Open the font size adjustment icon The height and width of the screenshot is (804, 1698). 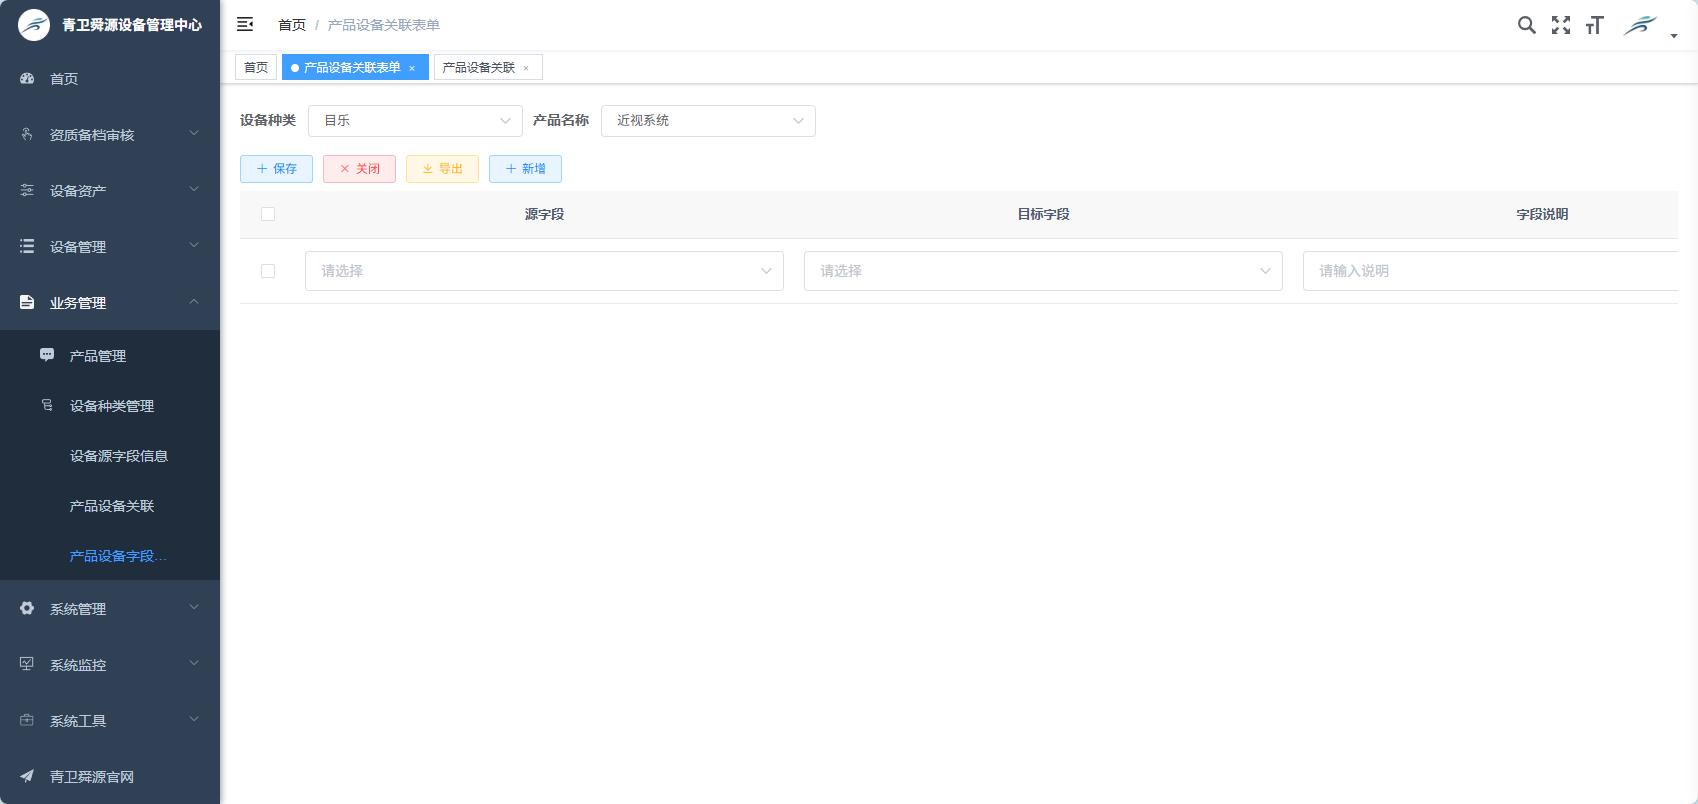(1594, 25)
